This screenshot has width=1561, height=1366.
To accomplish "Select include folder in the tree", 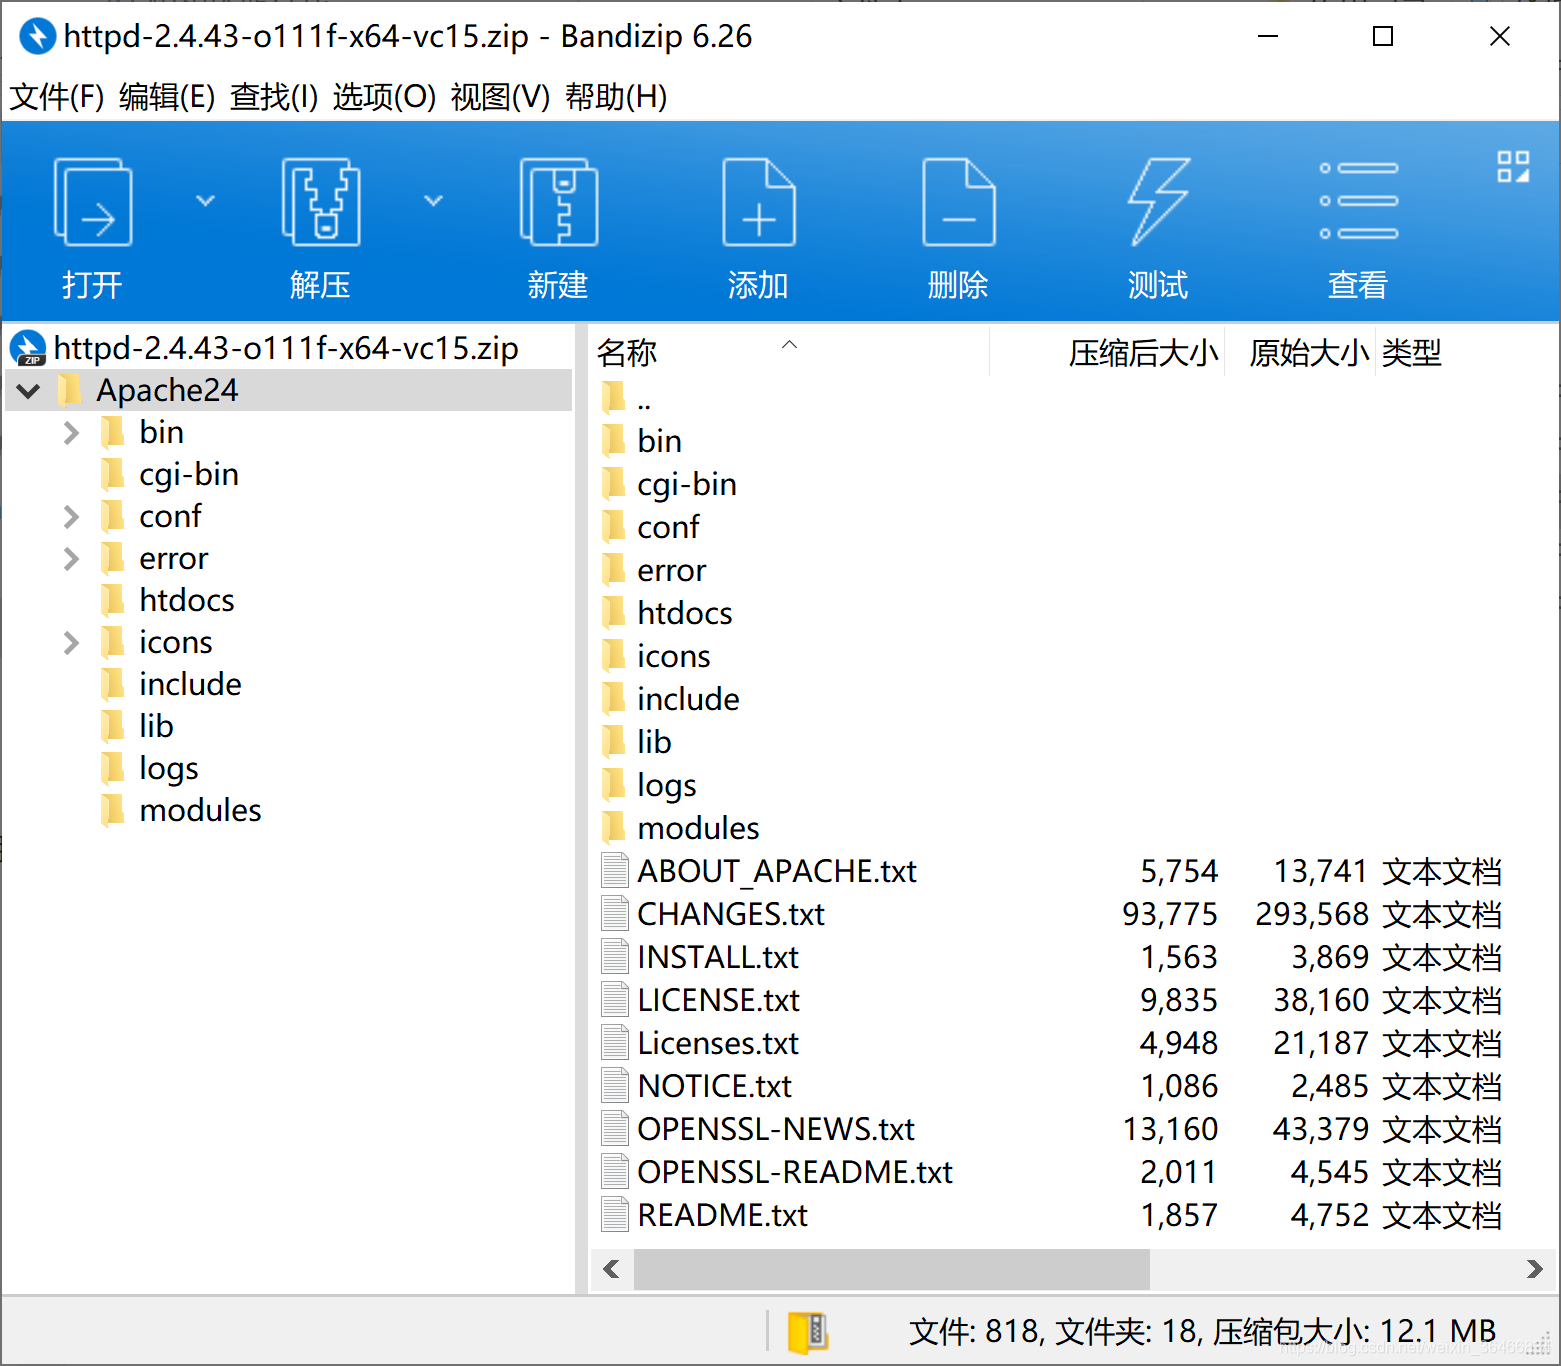I will (x=190, y=684).
